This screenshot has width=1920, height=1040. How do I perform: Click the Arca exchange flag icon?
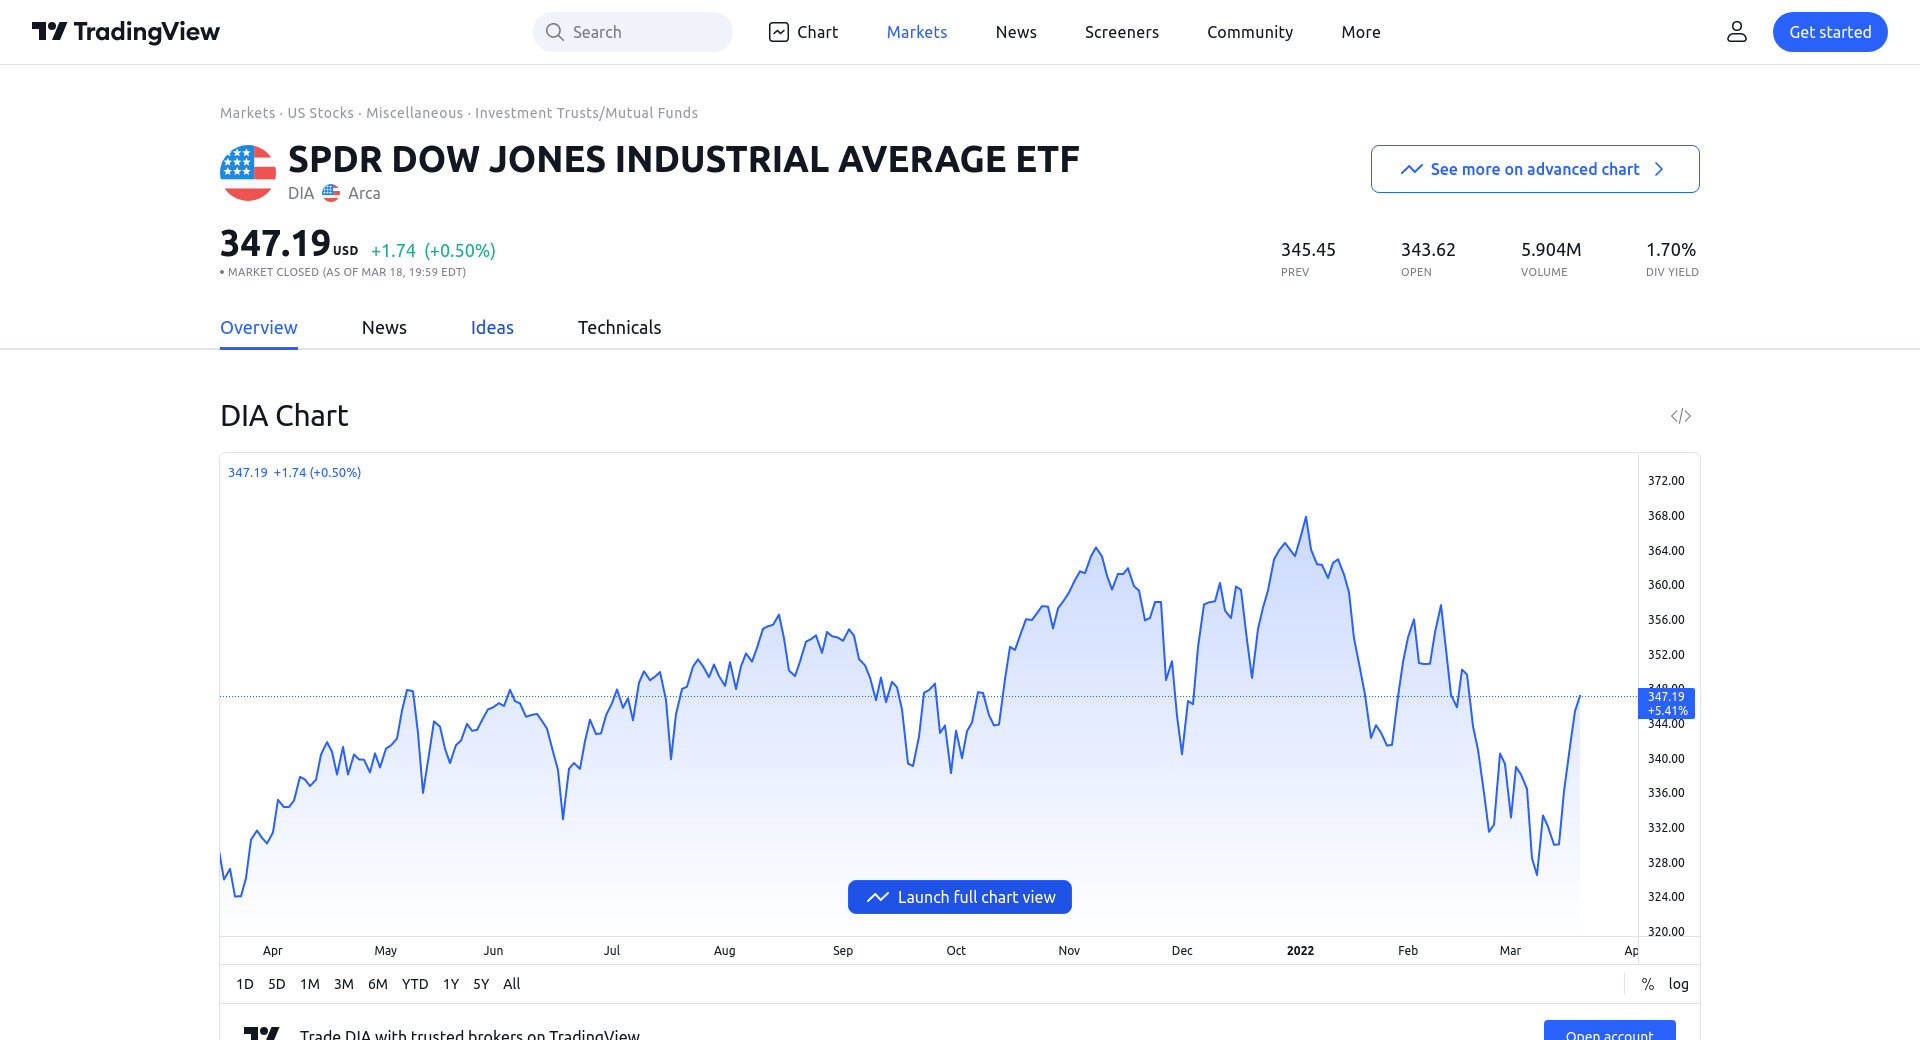331,193
